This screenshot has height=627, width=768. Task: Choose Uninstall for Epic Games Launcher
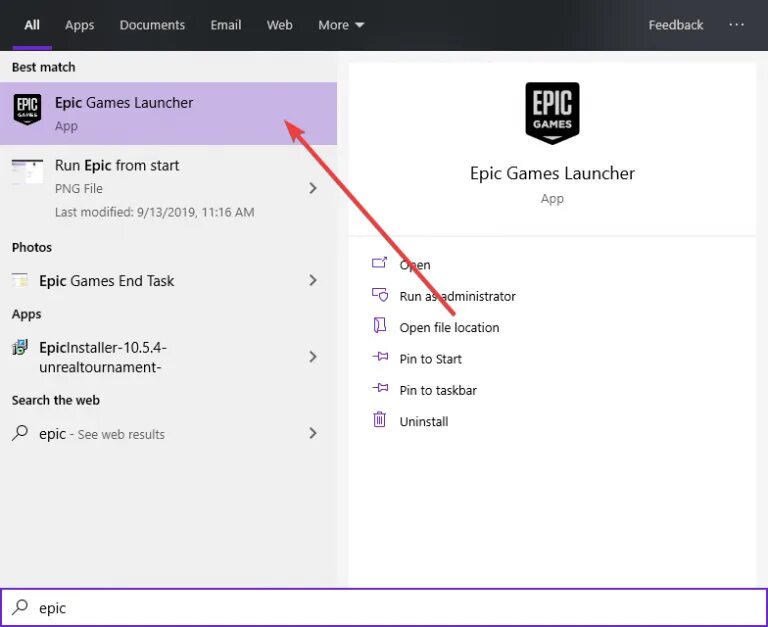[x=424, y=422]
